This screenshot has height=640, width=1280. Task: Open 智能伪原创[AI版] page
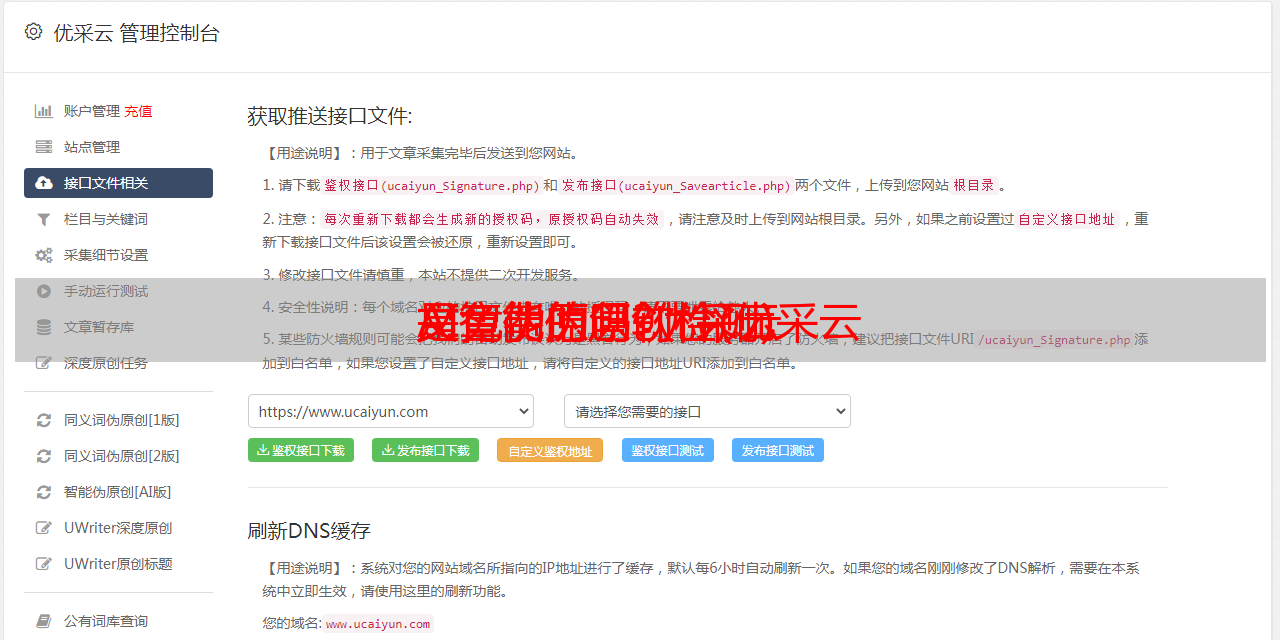click(118, 492)
